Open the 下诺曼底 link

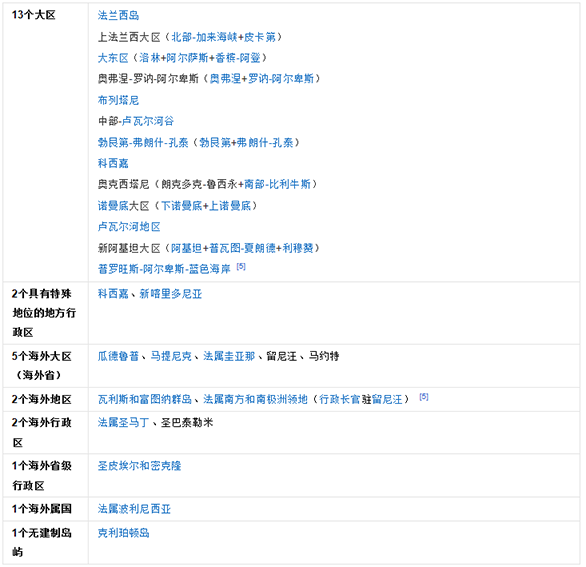[x=181, y=206]
